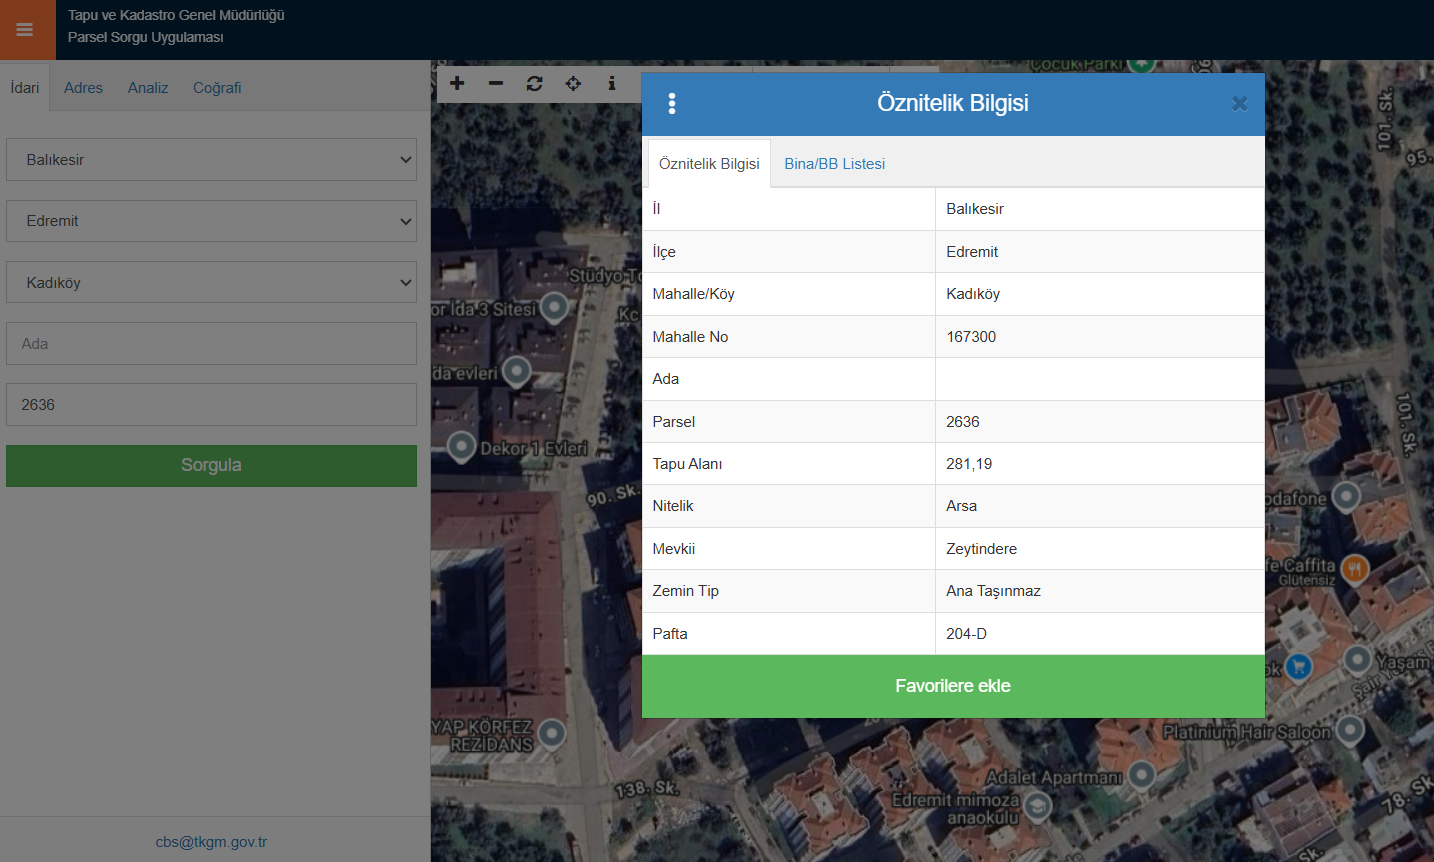The height and width of the screenshot is (862, 1434).
Task: Select the Adres tab
Action: pyautogui.click(x=83, y=88)
